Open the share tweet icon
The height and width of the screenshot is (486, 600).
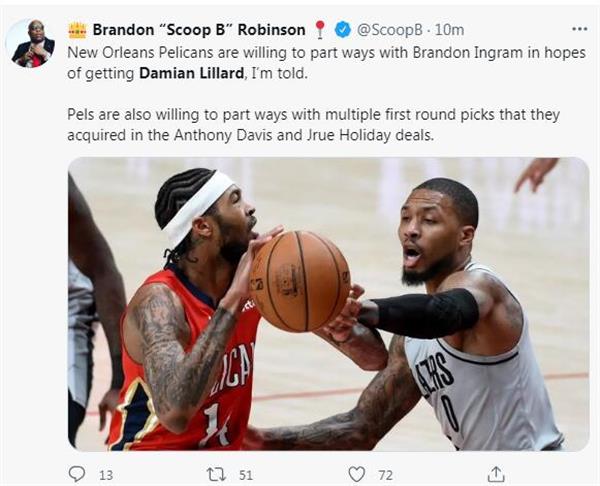(496, 474)
